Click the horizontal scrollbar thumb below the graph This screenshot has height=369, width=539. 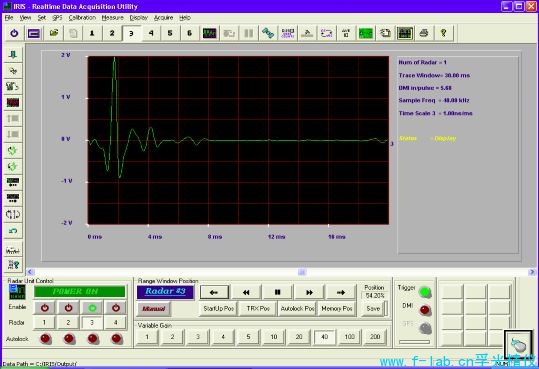[302, 272]
